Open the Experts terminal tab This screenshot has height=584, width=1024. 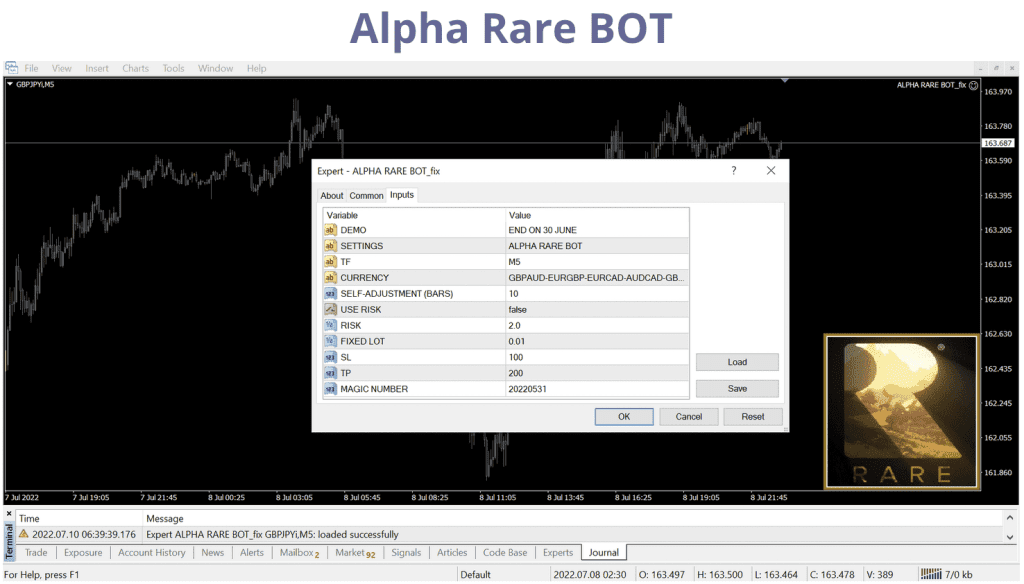point(558,553)
